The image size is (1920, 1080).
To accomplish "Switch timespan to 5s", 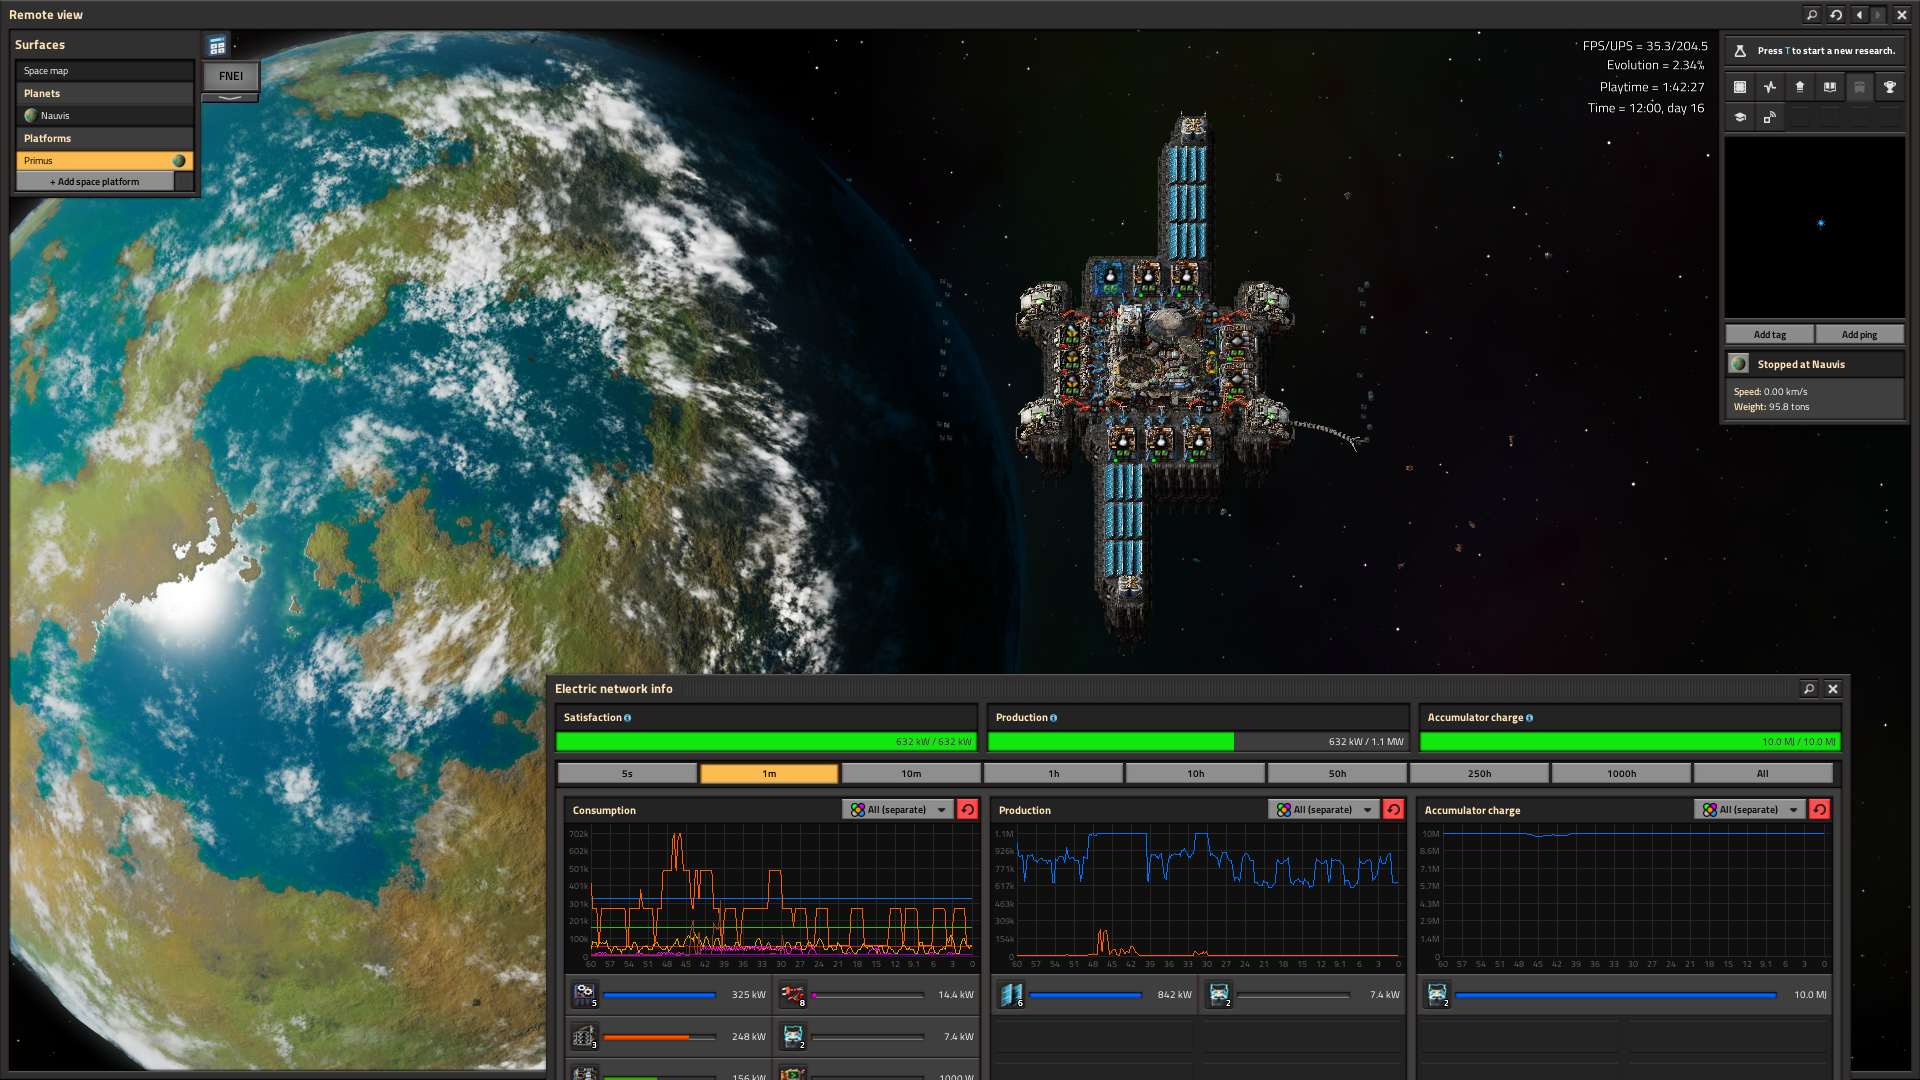I will pos(627,774).
